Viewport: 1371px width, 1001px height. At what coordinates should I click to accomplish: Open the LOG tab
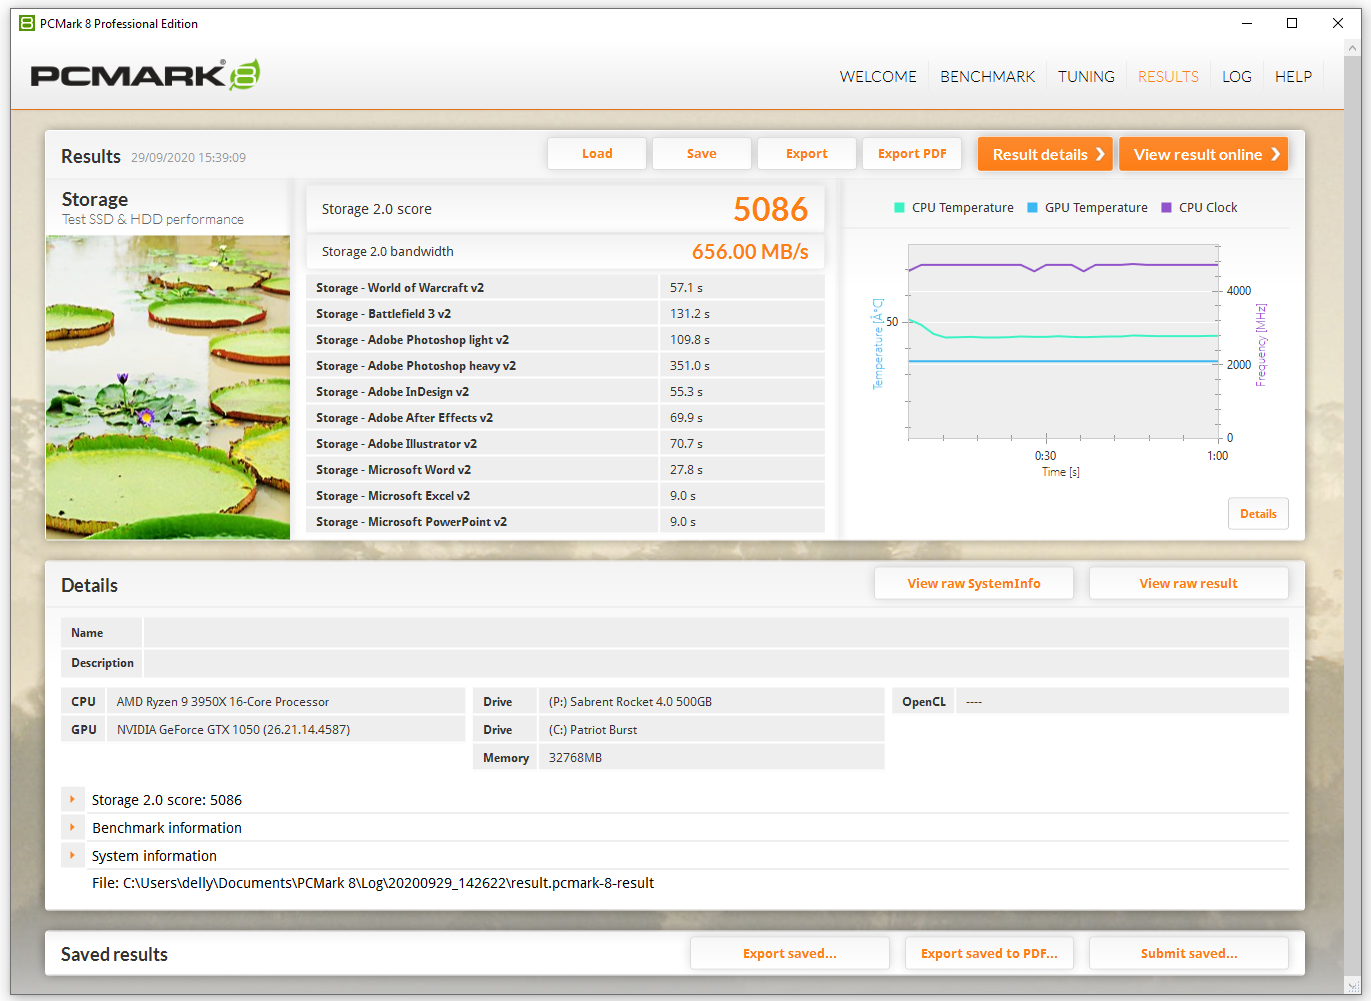tap(1237, 76)
